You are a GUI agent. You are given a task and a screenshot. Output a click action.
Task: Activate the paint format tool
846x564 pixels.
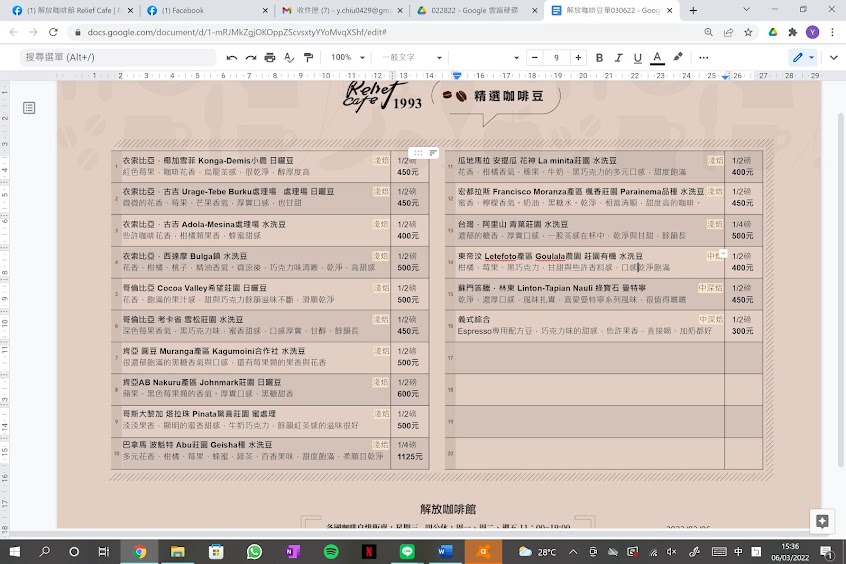pos(309,57)
